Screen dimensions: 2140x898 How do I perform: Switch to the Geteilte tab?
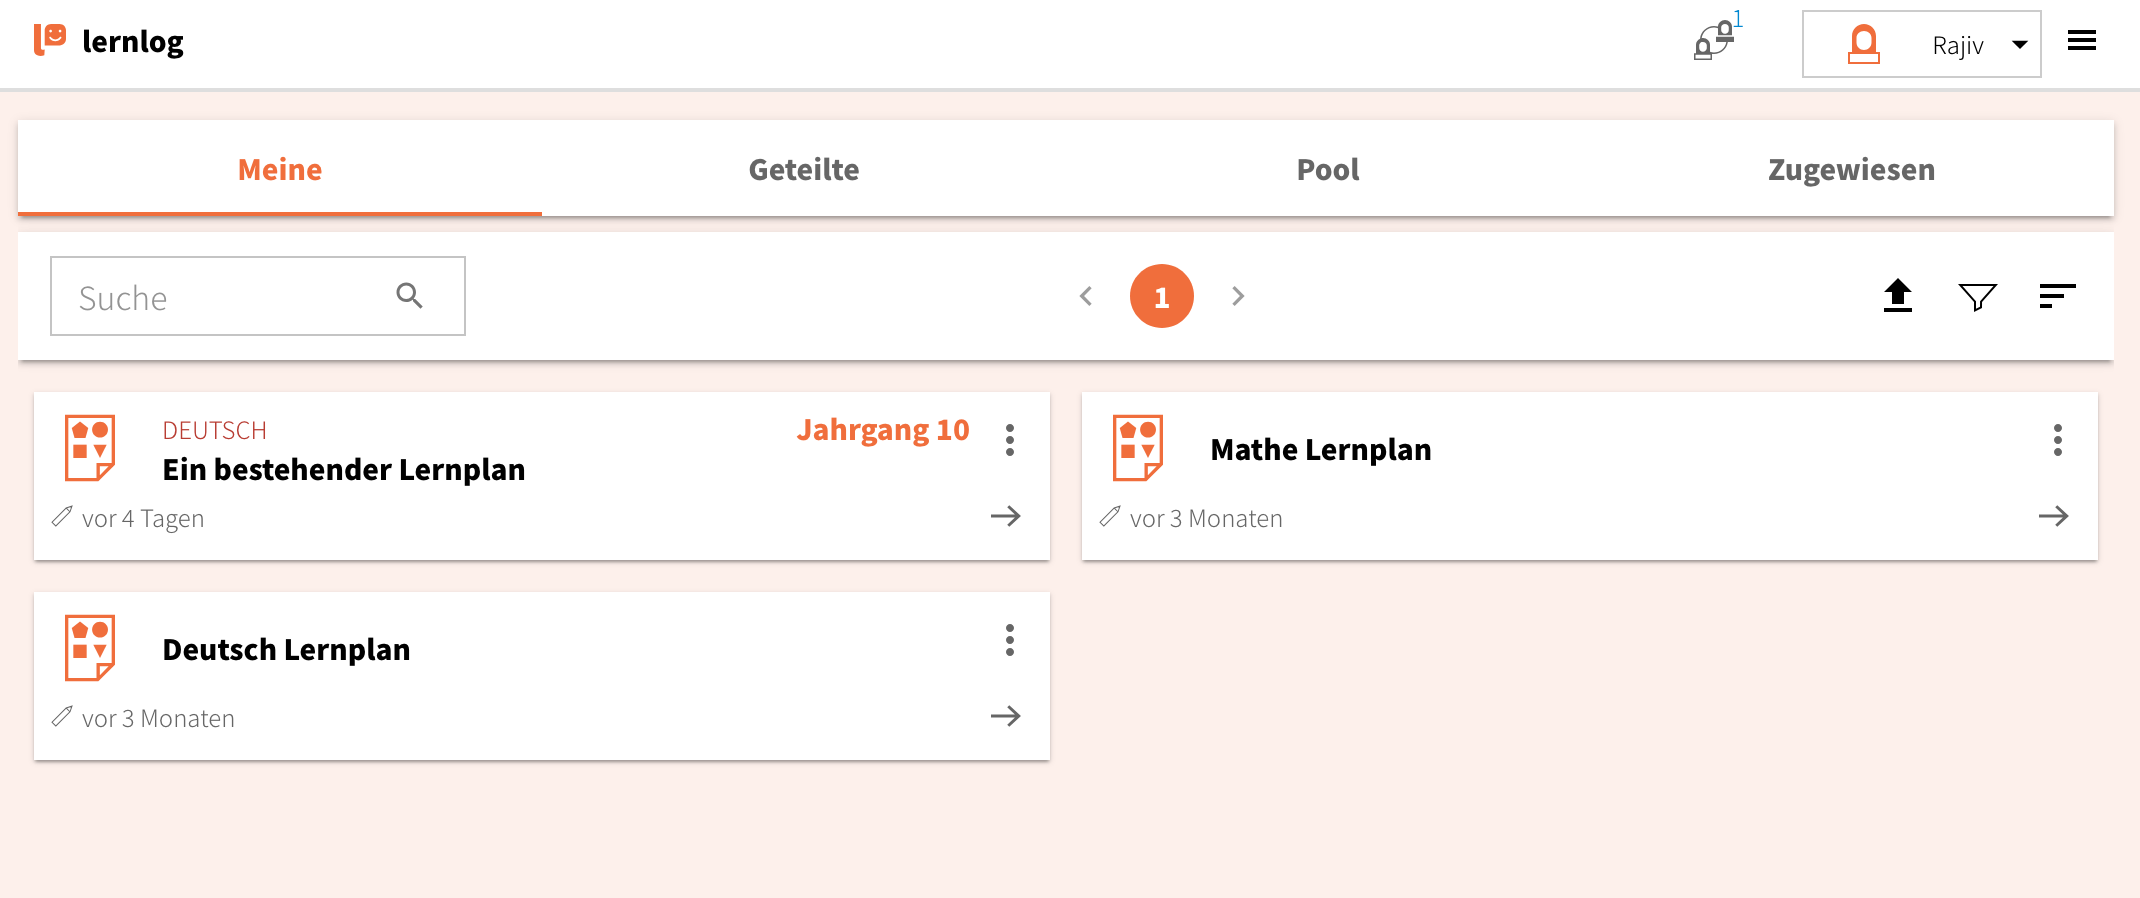coord(803,169)
